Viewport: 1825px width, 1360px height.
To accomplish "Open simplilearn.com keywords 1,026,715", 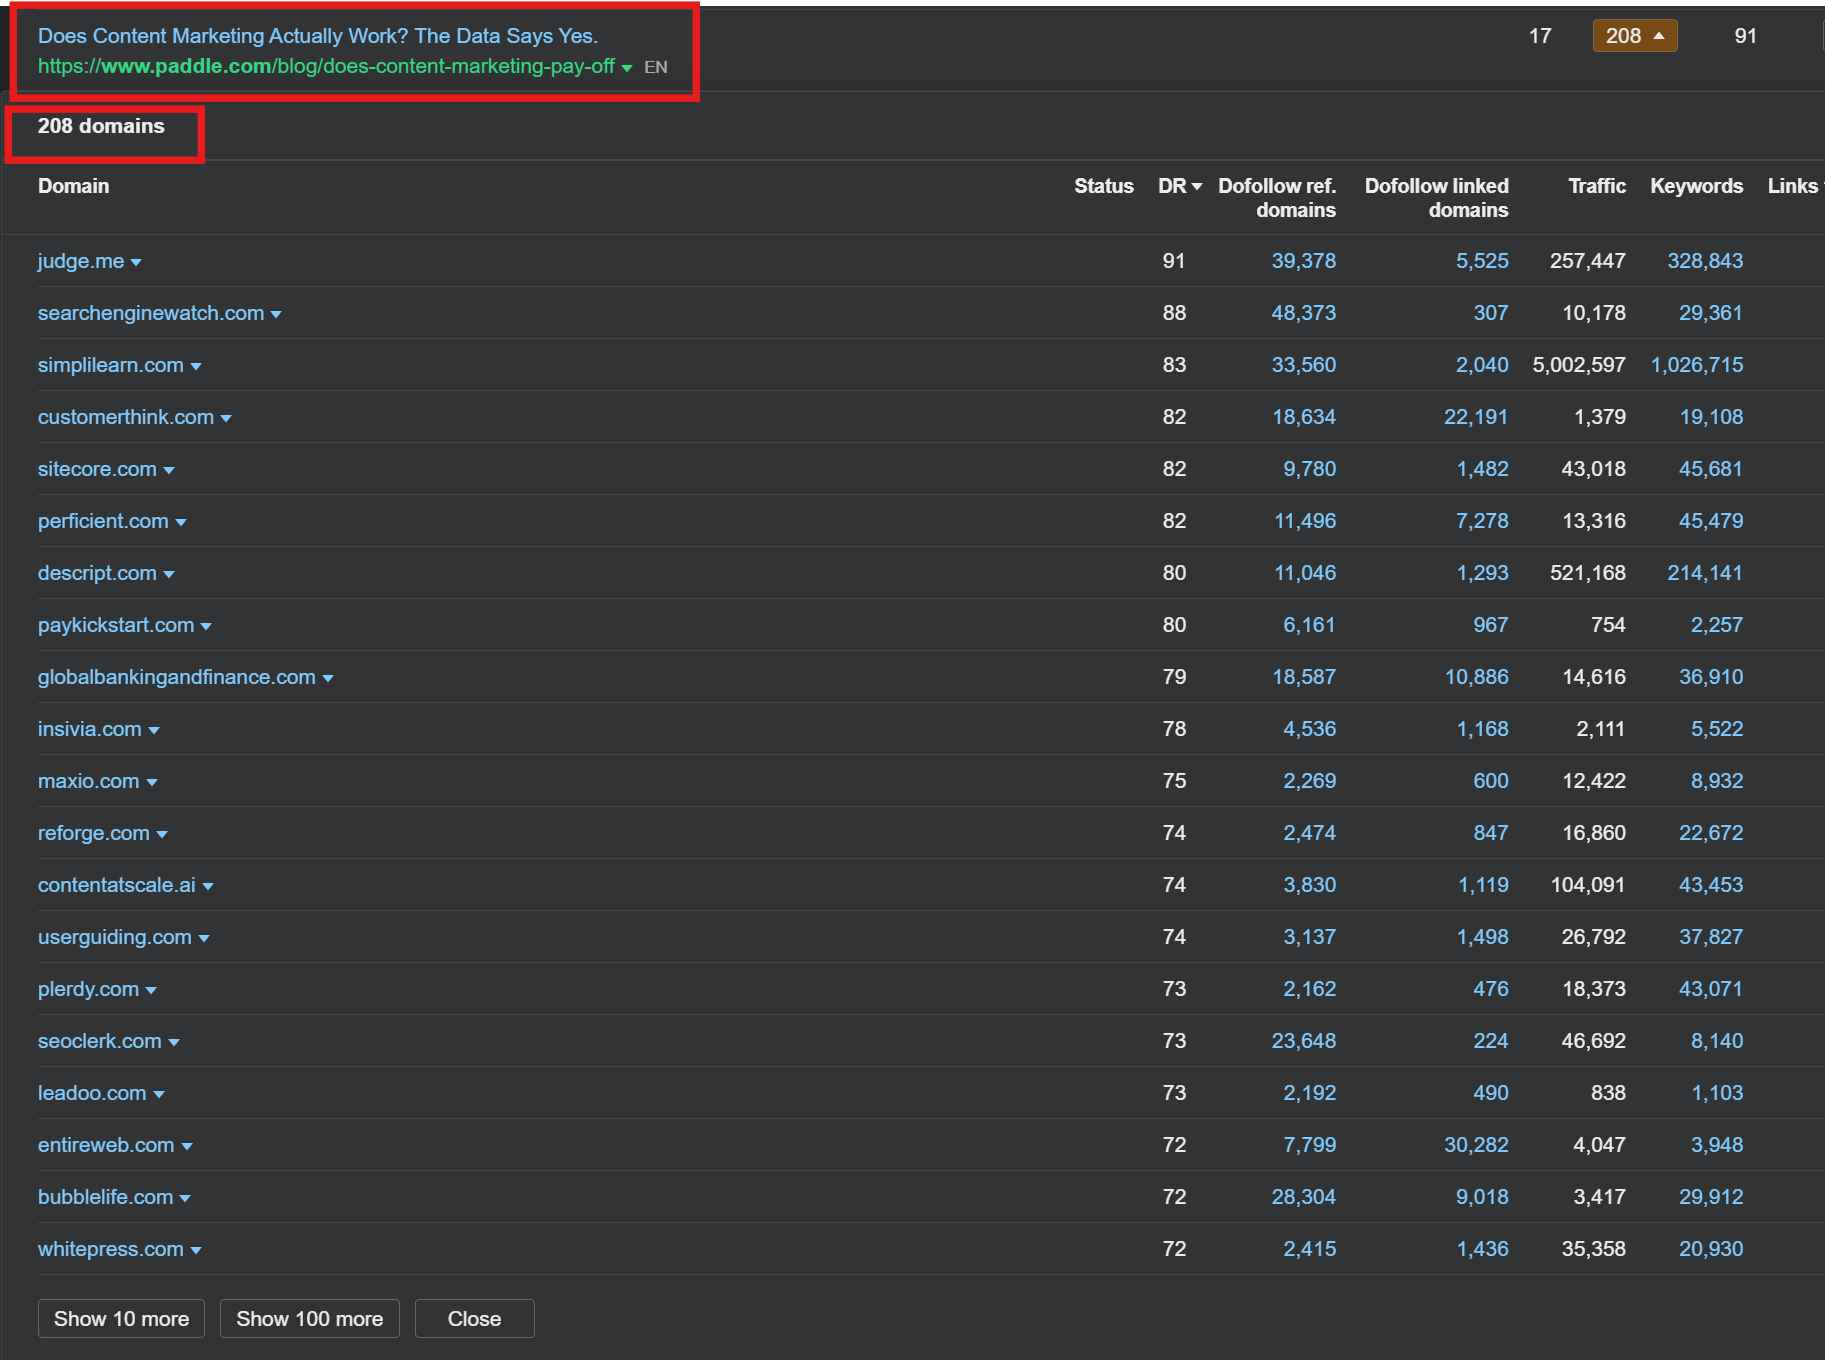I will (x=1697, y=365).
